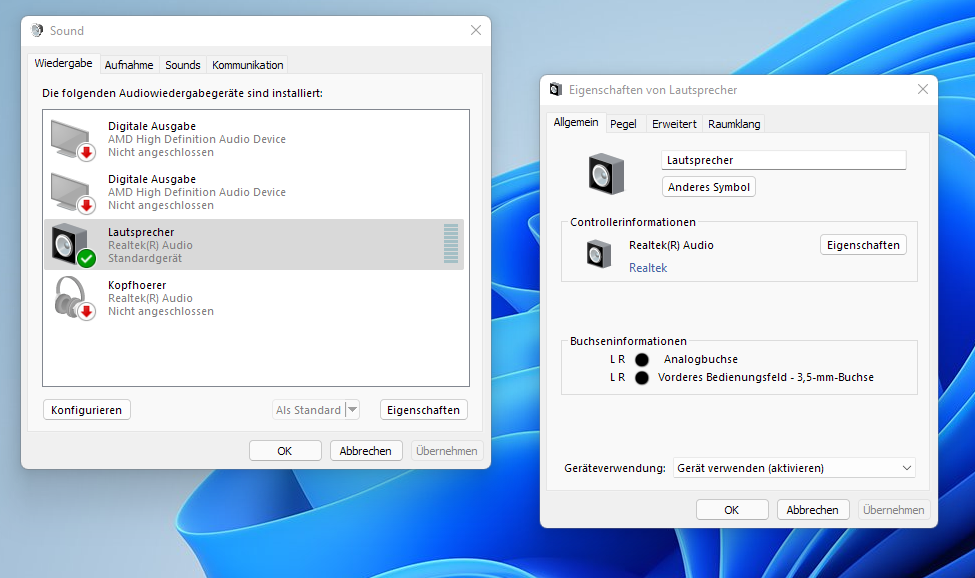
Task: Switch to the Sounds tab
Action: click(x=183, y=65)
